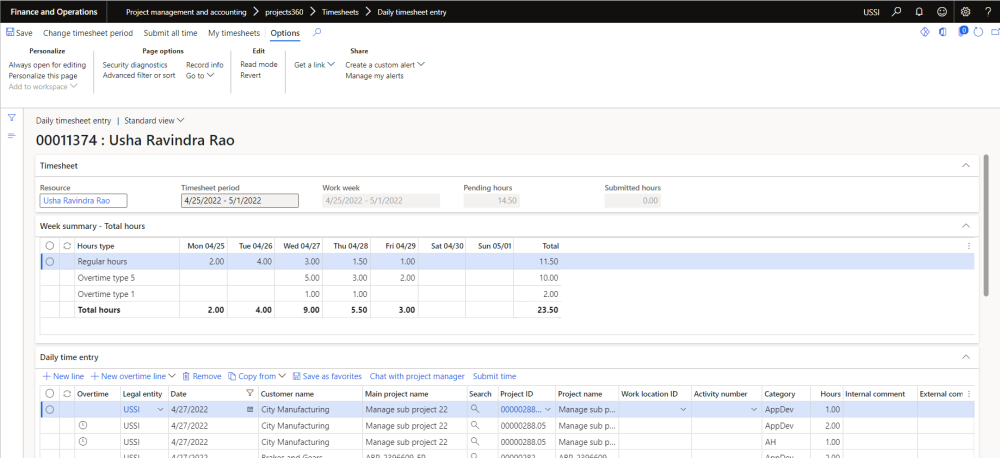Click the smiley feedback icon
Image resolution: width=1000 pixels, height=458 pixels.
941,12
